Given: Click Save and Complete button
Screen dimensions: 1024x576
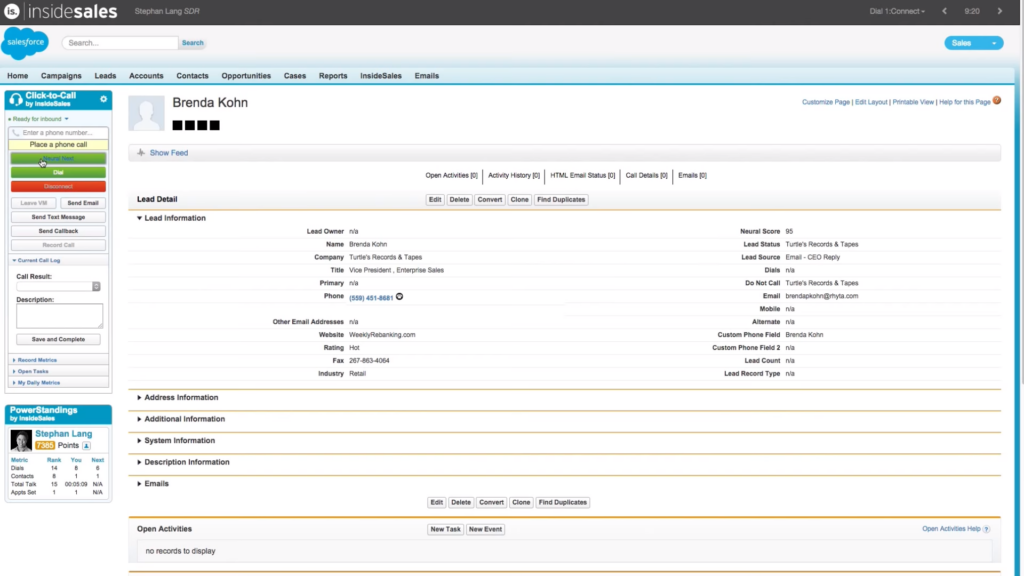Looking at the screenshot, I should point(58,340).
